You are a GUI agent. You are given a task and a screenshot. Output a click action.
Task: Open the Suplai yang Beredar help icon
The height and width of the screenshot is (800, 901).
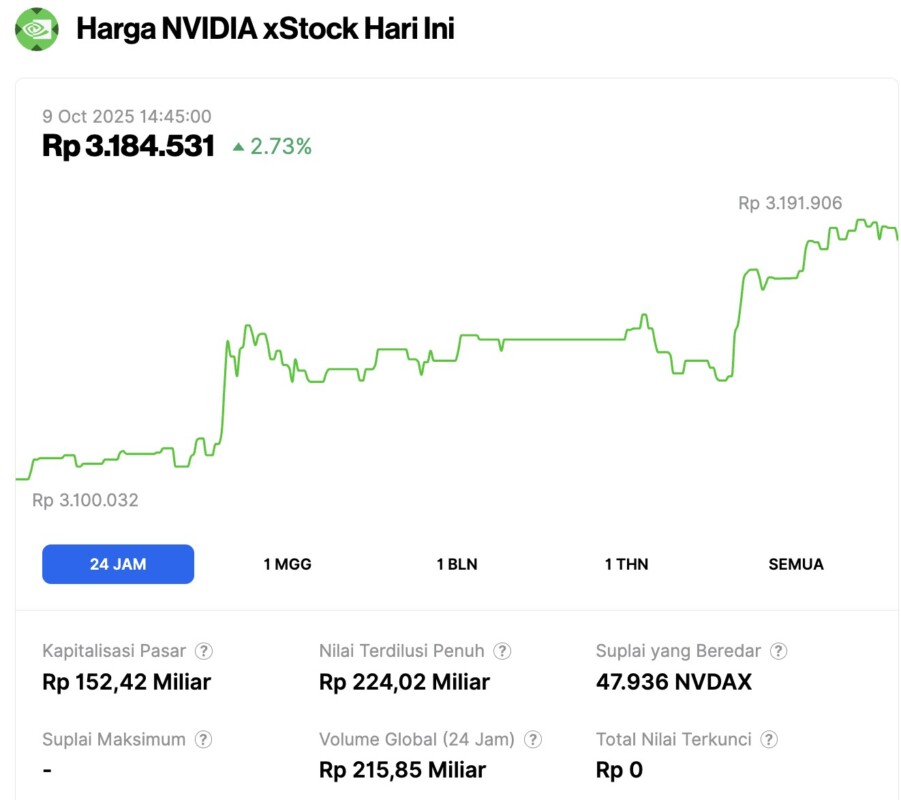779,651
